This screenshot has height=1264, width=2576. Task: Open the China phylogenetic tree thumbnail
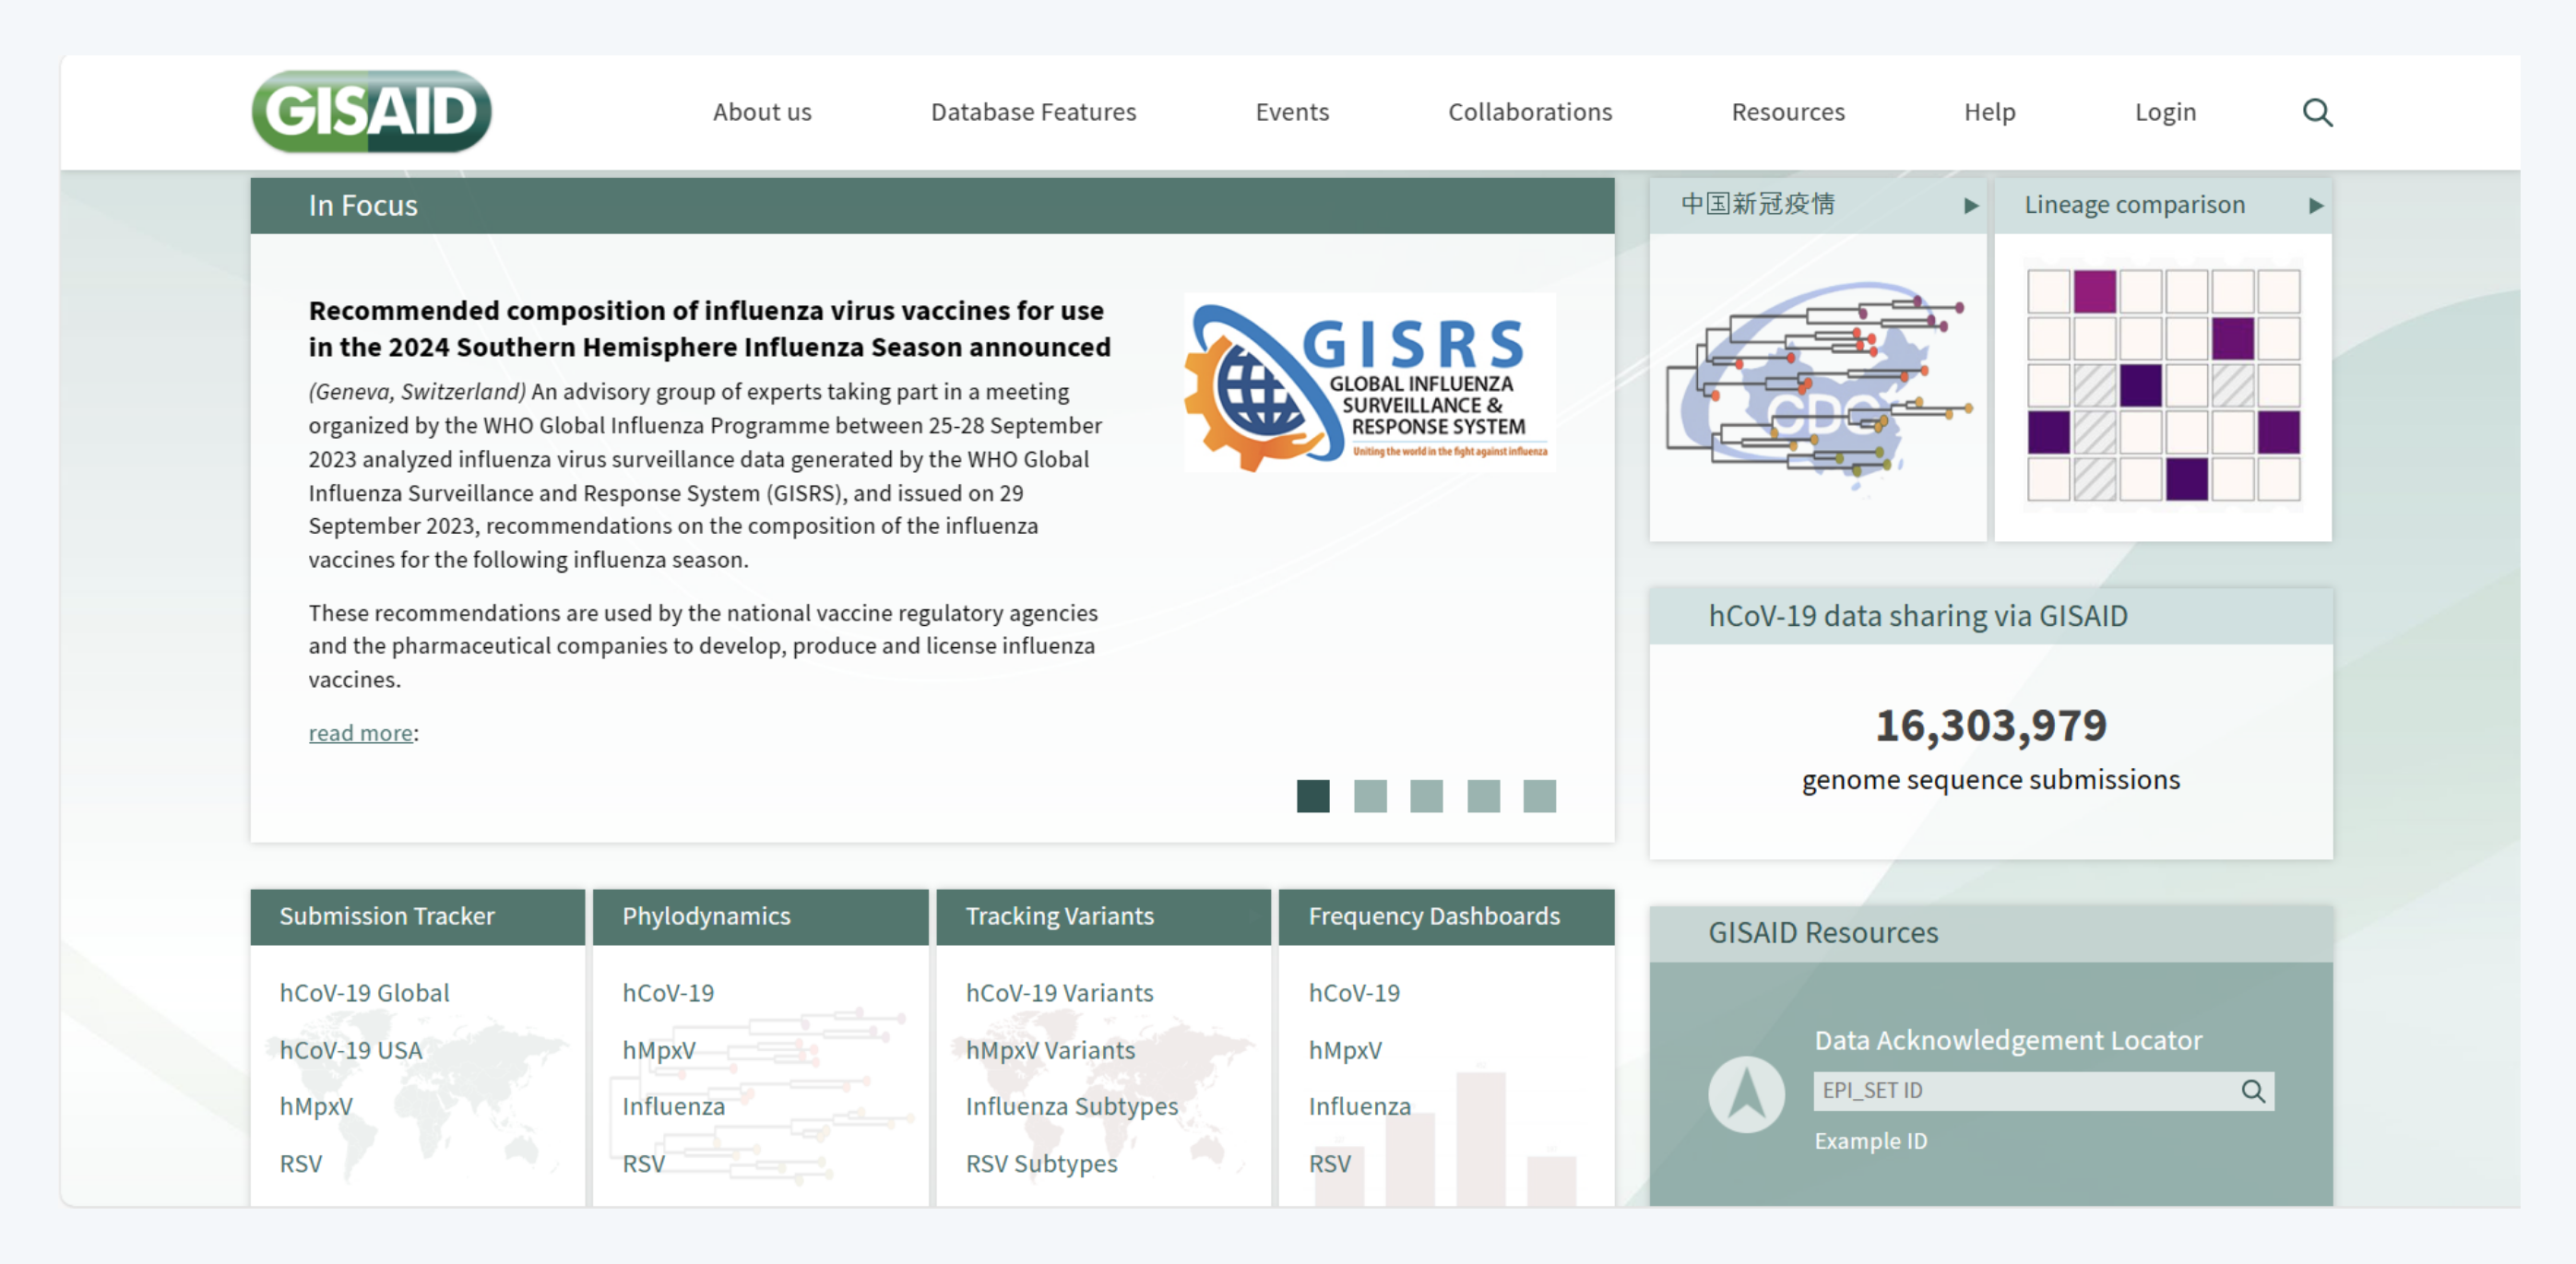coord(1816,386)
